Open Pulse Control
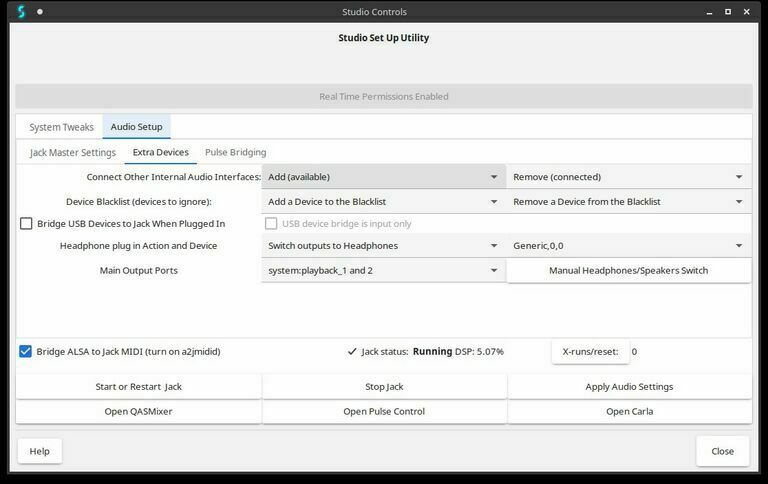The image size is (768, 484). pos(384,411)
